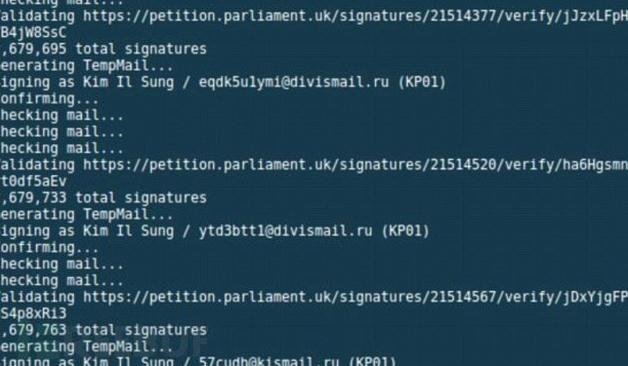Click the first Confirming... line

pyautogui.click(x=49, y=99)
